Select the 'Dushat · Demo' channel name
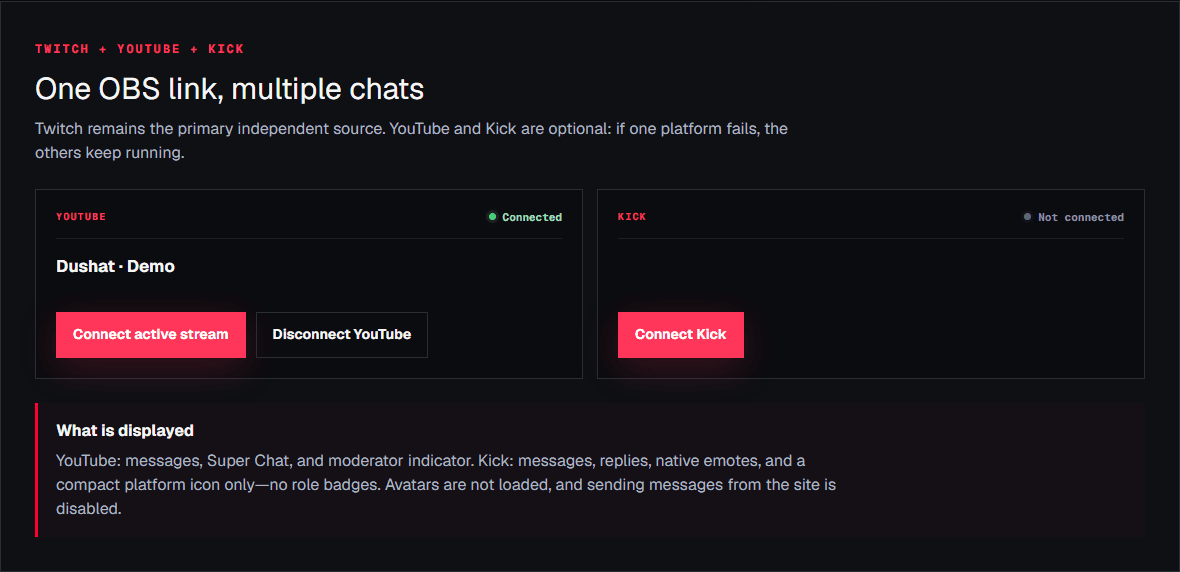The image size is (1180, 572). click(x=115, y=266)
